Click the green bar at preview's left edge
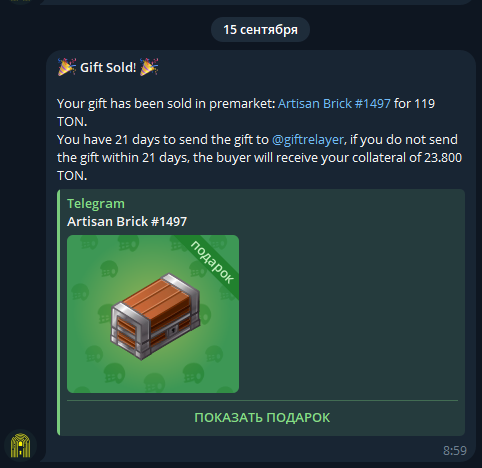Image resolution: width=482 pixels, height=468 pixels. point(59,312)
